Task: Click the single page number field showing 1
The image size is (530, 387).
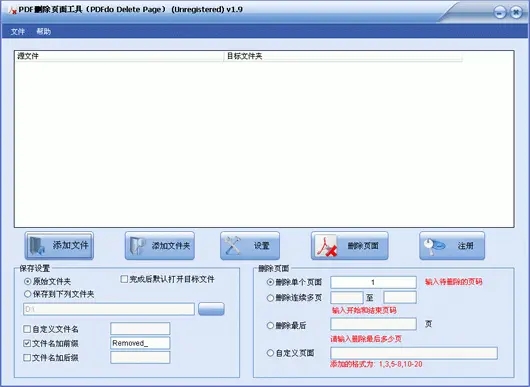Action: point(374,282)
